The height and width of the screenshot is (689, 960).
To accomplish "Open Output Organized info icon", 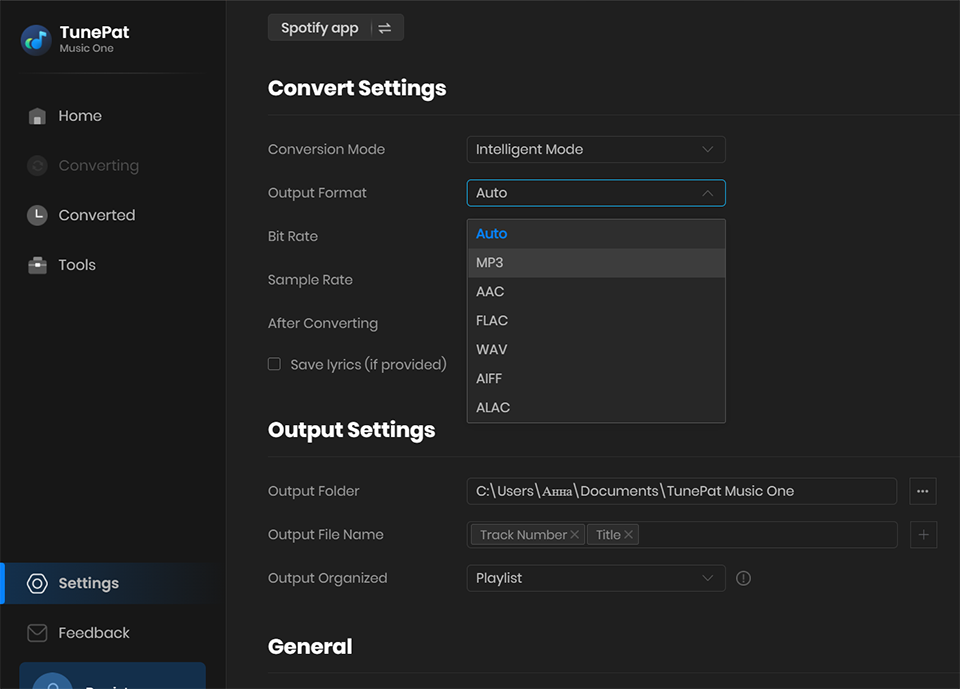I will coord(743,578).
